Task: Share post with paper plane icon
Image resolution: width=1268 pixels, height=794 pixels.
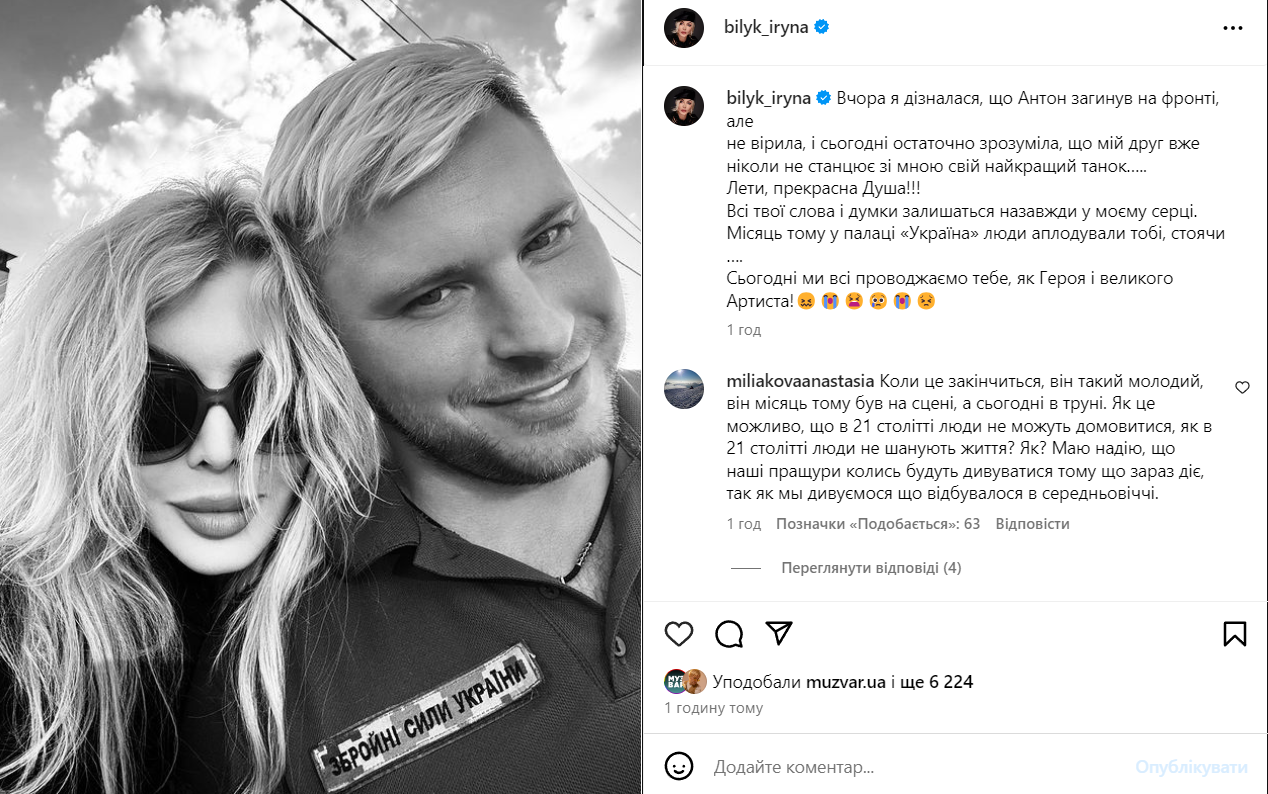Action: [779, 633]
